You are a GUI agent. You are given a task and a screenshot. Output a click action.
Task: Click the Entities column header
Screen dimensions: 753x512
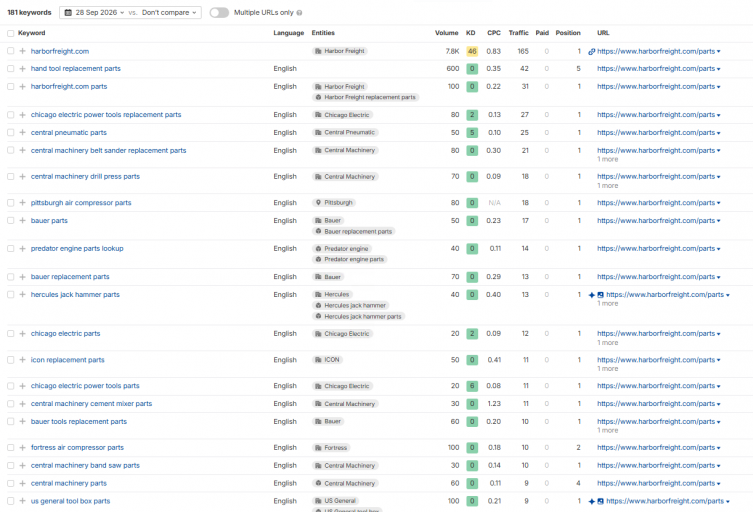coord(323,33)
